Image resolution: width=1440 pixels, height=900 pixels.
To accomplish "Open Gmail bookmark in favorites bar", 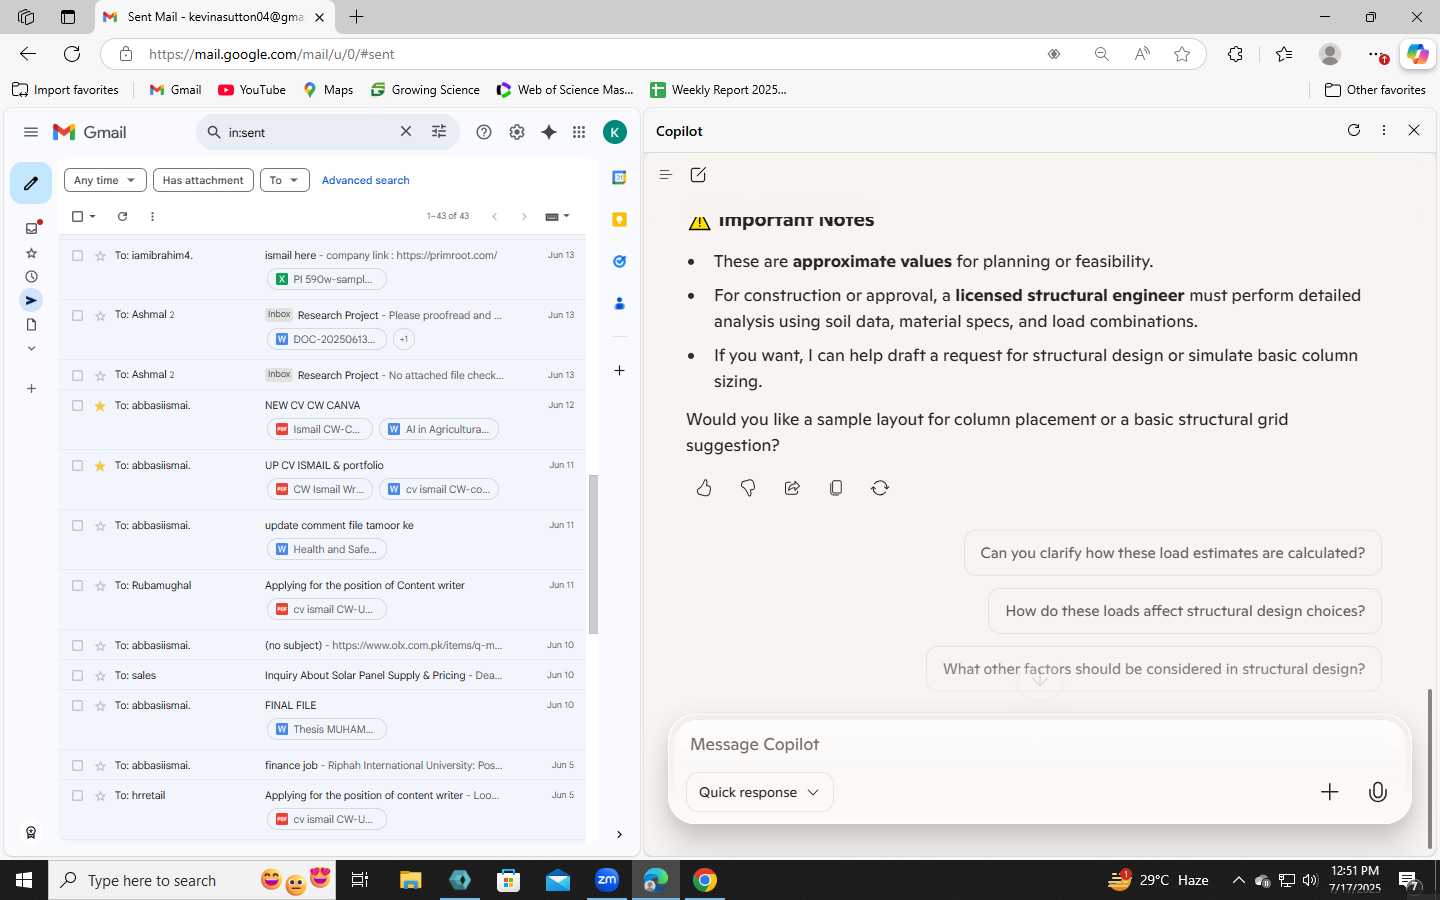I will (175, 90).
